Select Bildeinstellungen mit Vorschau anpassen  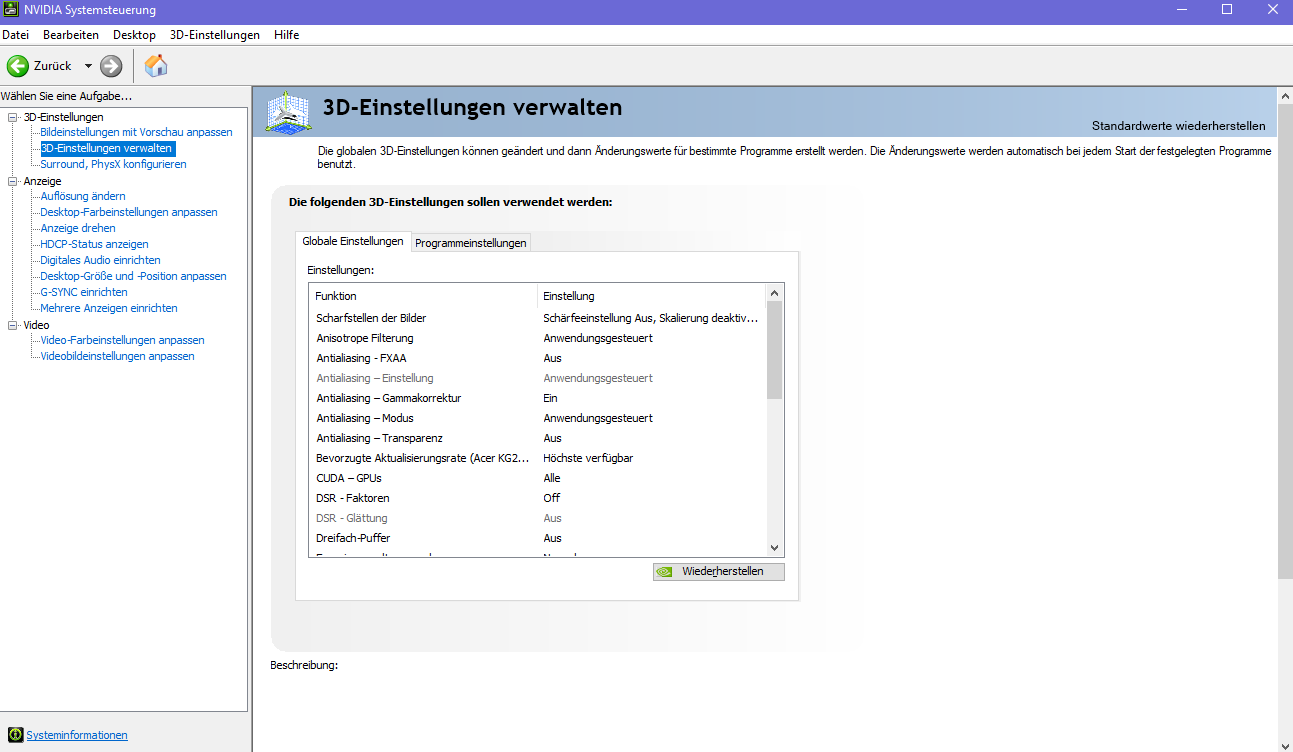pyautogui.click(x=136, y=132)
